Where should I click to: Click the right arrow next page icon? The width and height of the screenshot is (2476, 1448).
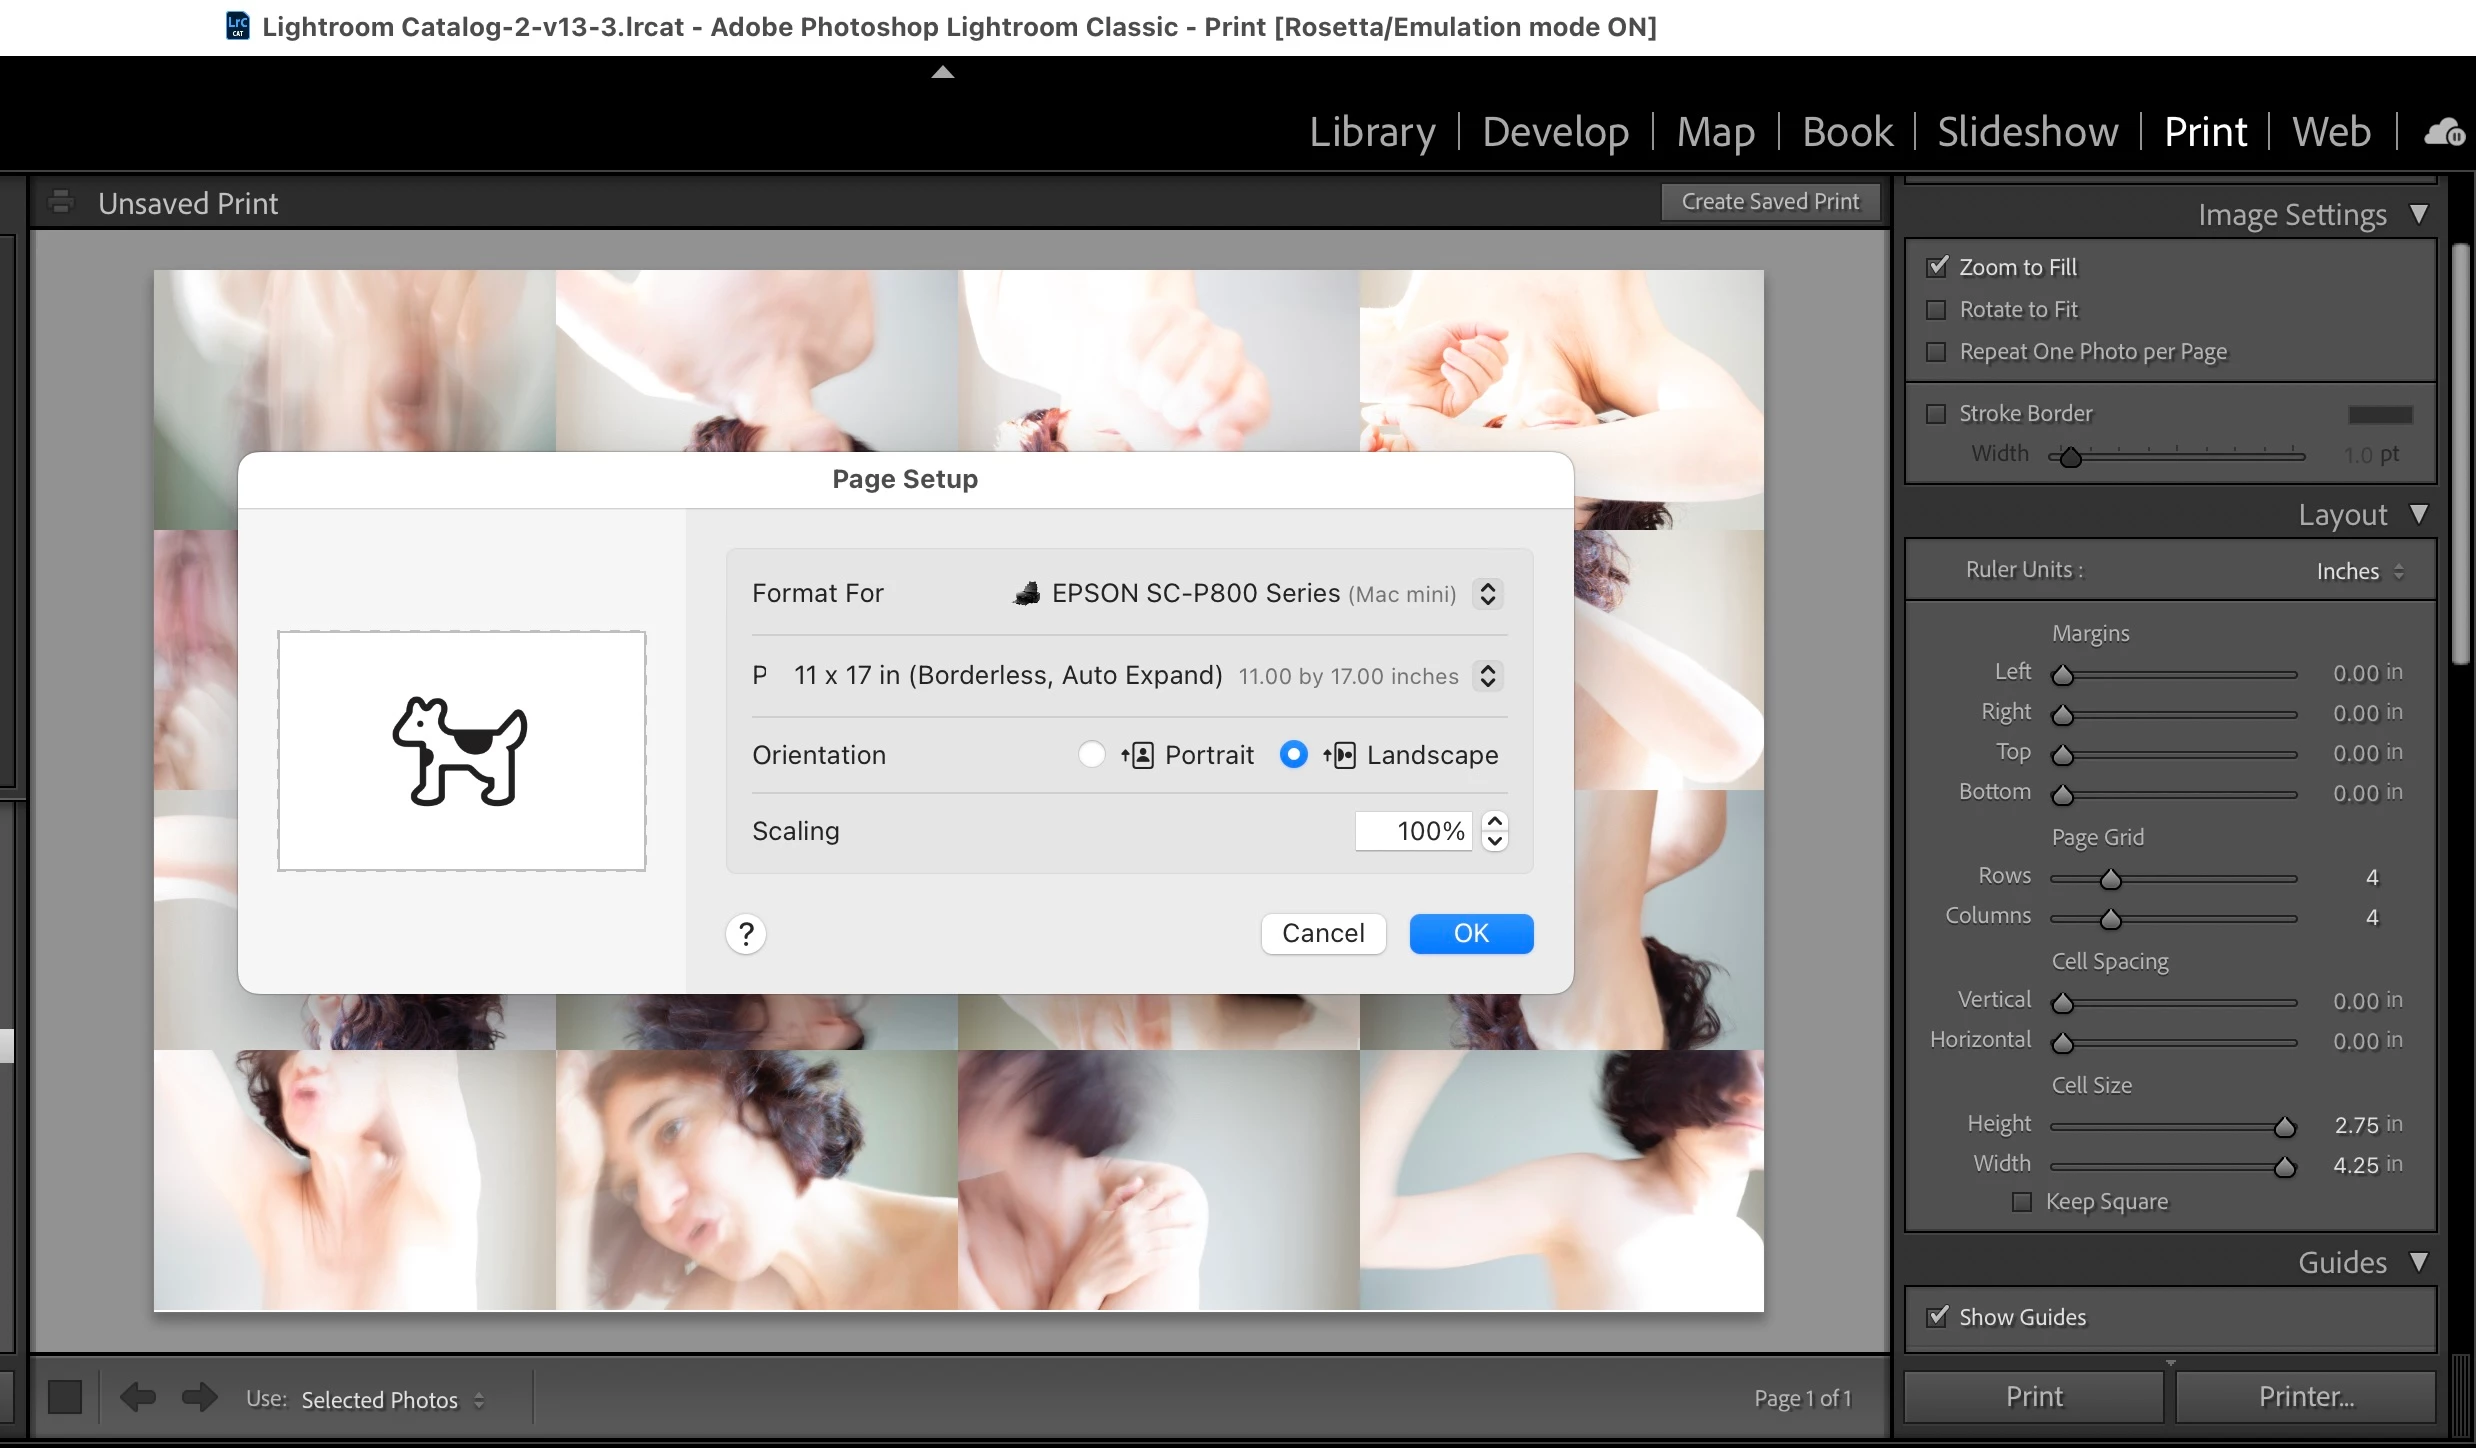click(199, 1397)
